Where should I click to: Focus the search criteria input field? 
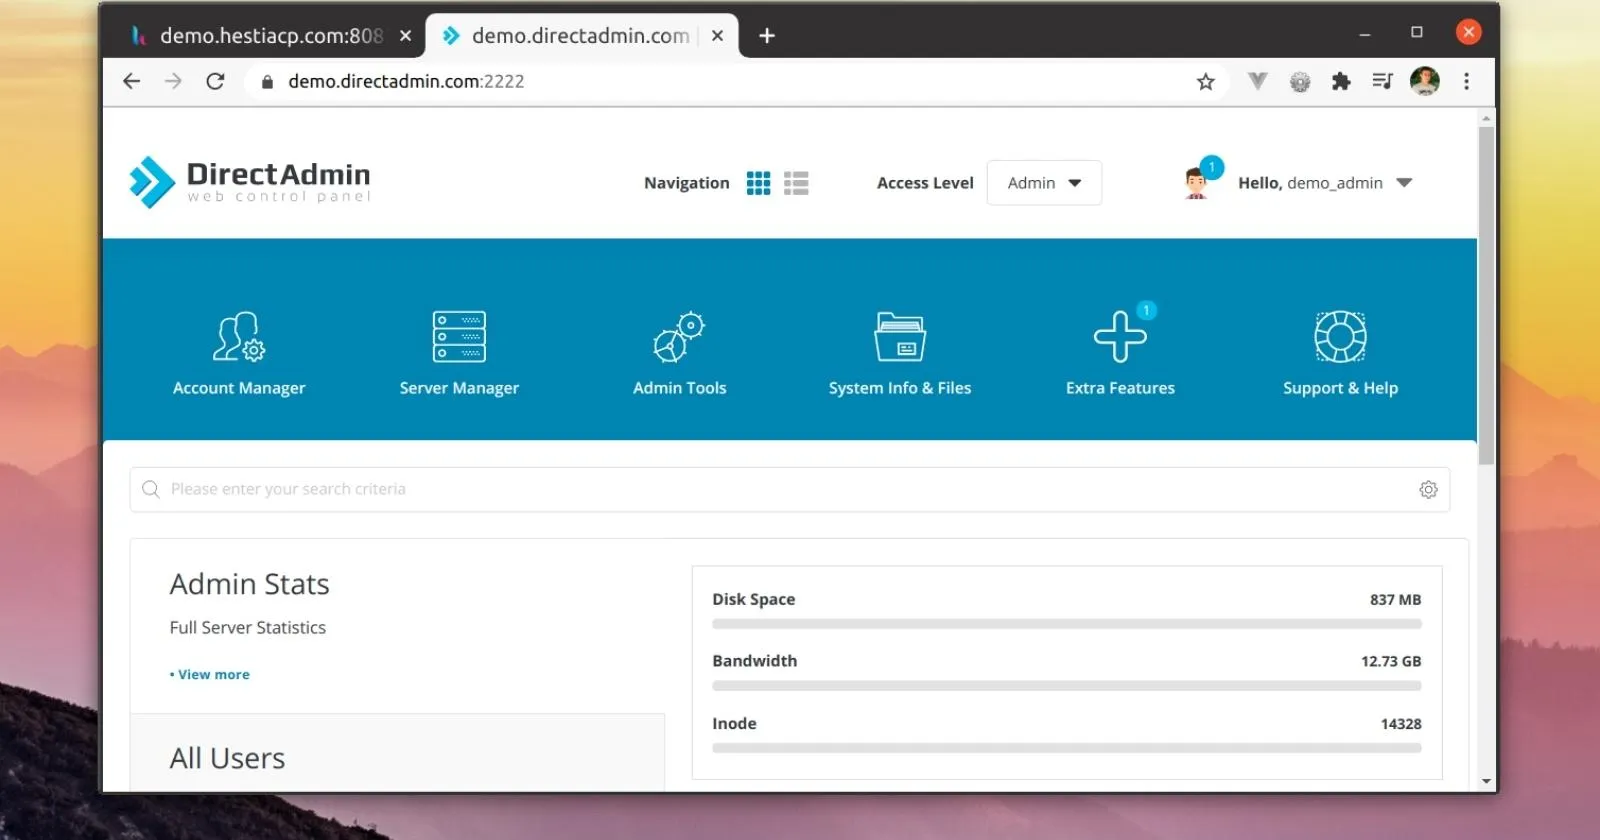pyautogui.click(x=790, y=489)
